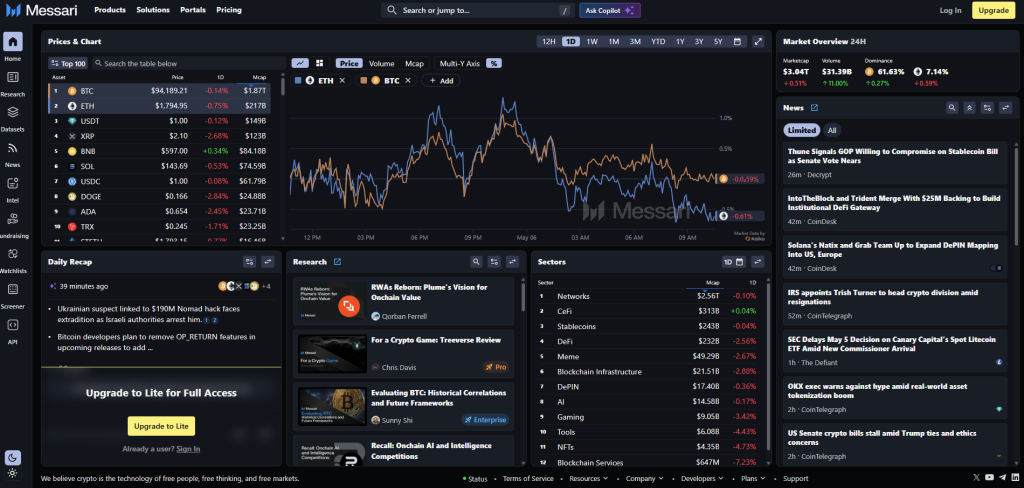The image size is (1024, 488).
Task: Remove BTC from the chart
Action: pyautogui.click(x=408, y=80)
